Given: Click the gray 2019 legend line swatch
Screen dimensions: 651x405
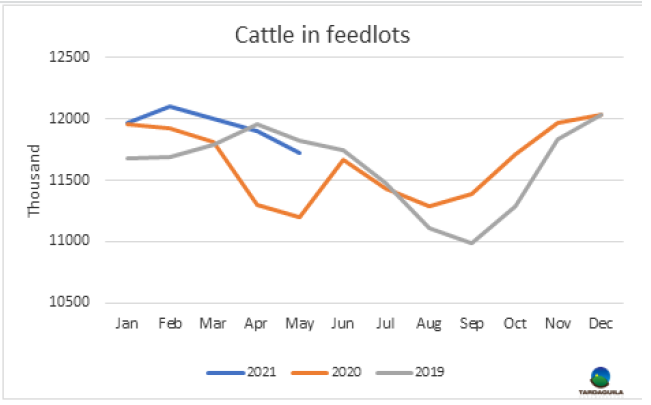Looking at the screenshot, I should point(395,372).
